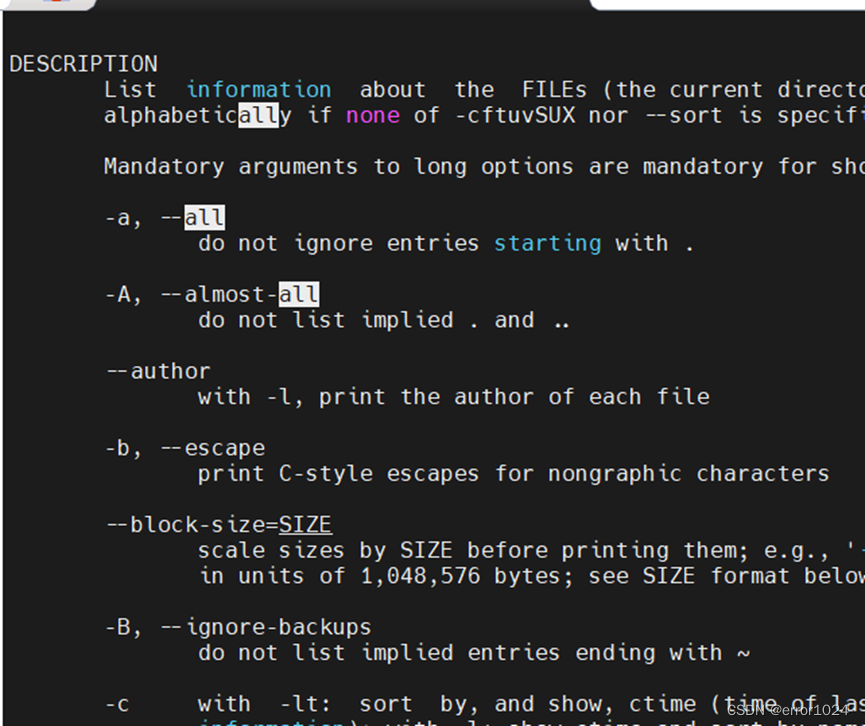Click the -b, --escape option line
Viewport: 865px width, 726px height.
[x=185, y=448]
